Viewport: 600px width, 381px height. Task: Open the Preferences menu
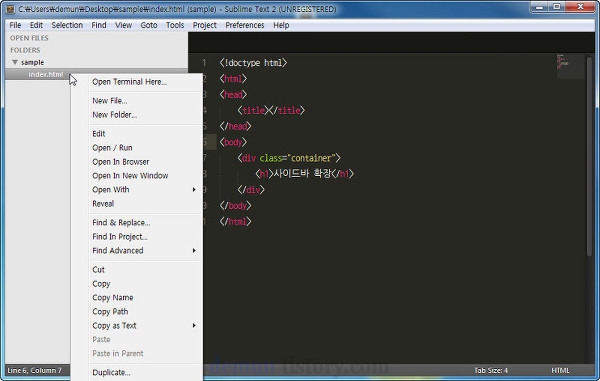coord(245,25)
